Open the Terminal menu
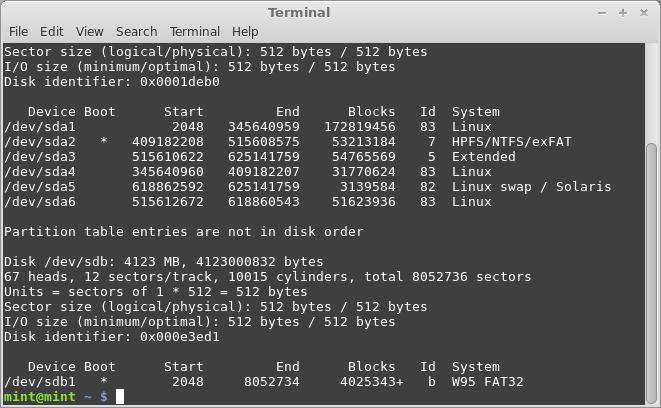661x408 pixels. tap(194, 32)
